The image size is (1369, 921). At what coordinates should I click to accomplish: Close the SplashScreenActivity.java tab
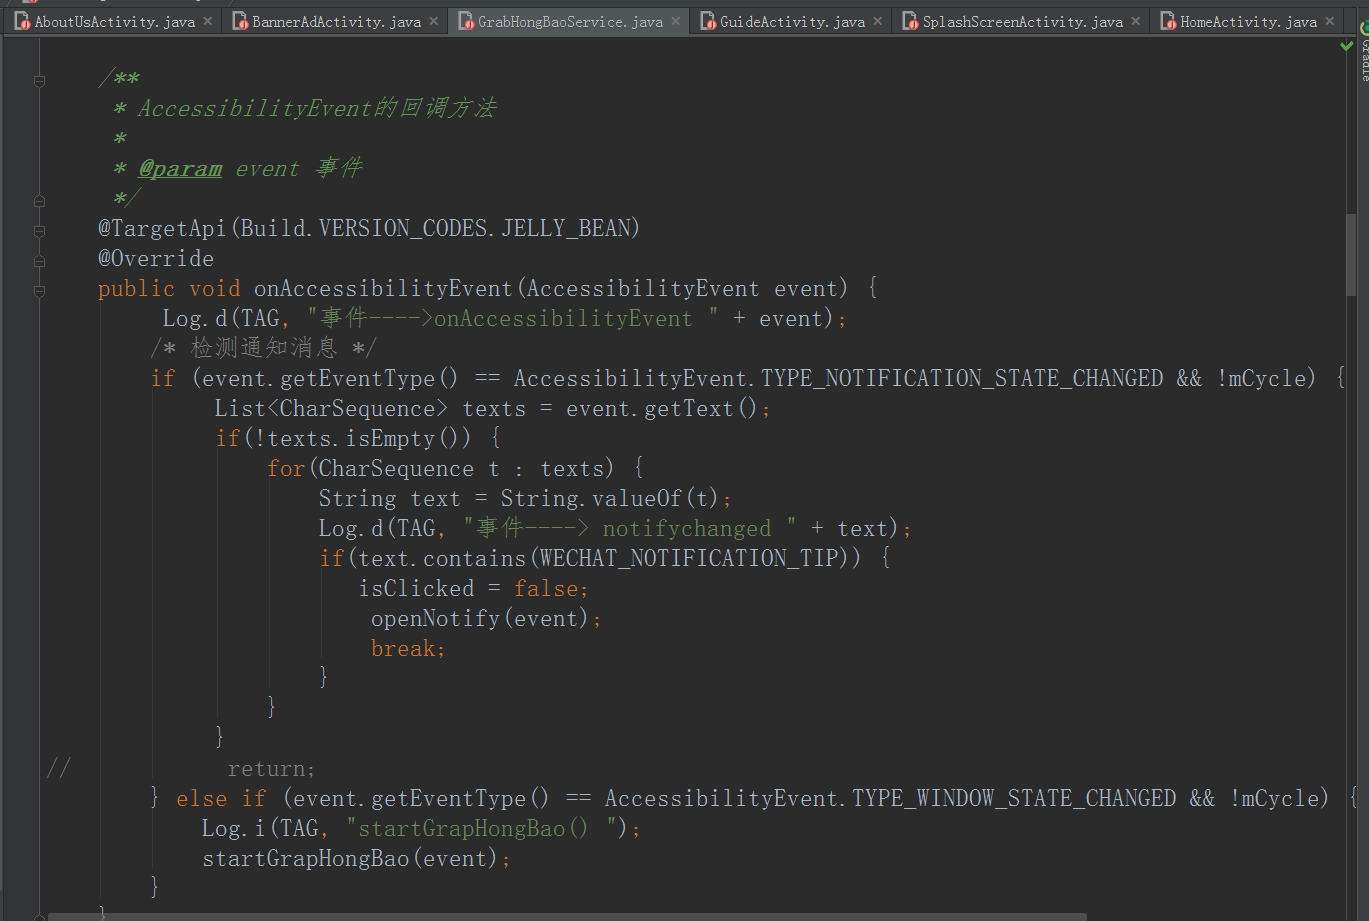(x=1135, y=20)
